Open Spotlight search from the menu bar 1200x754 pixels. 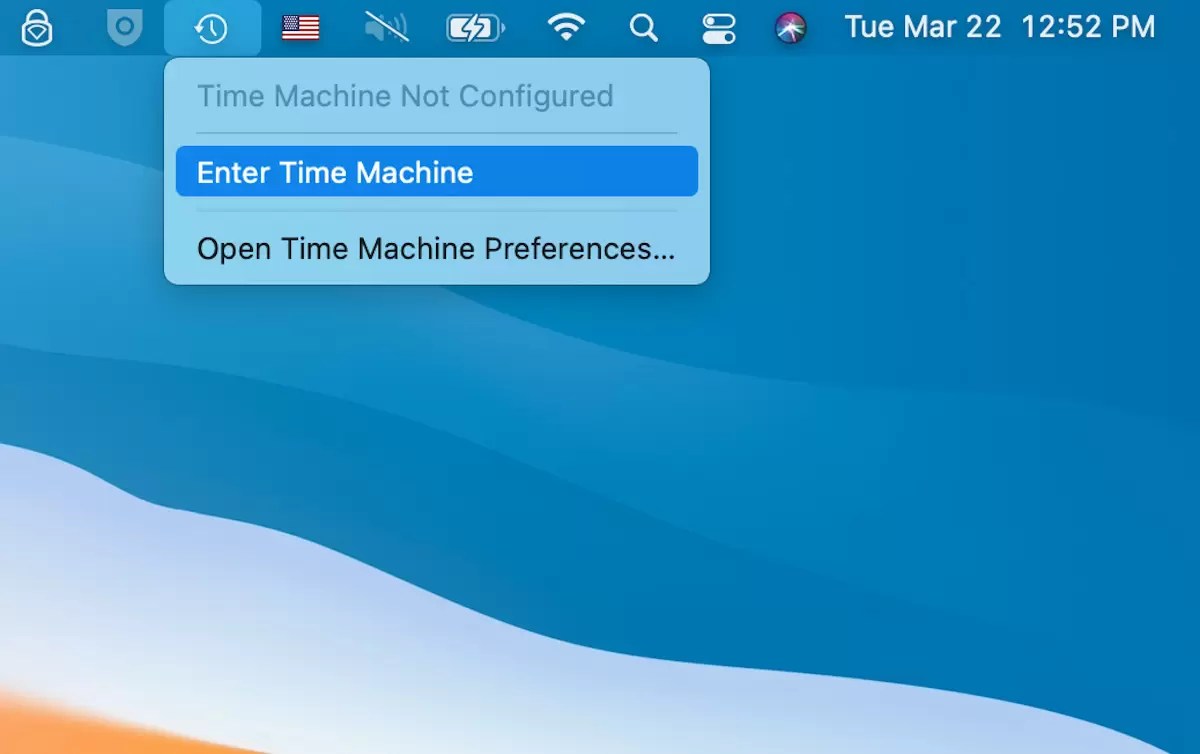[x=643, y=28]
